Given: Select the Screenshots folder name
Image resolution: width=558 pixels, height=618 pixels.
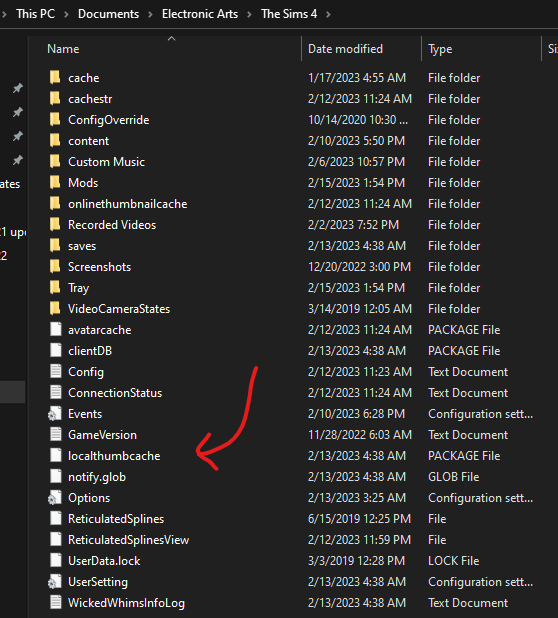Looking at the screenshot, I should 99,267.
